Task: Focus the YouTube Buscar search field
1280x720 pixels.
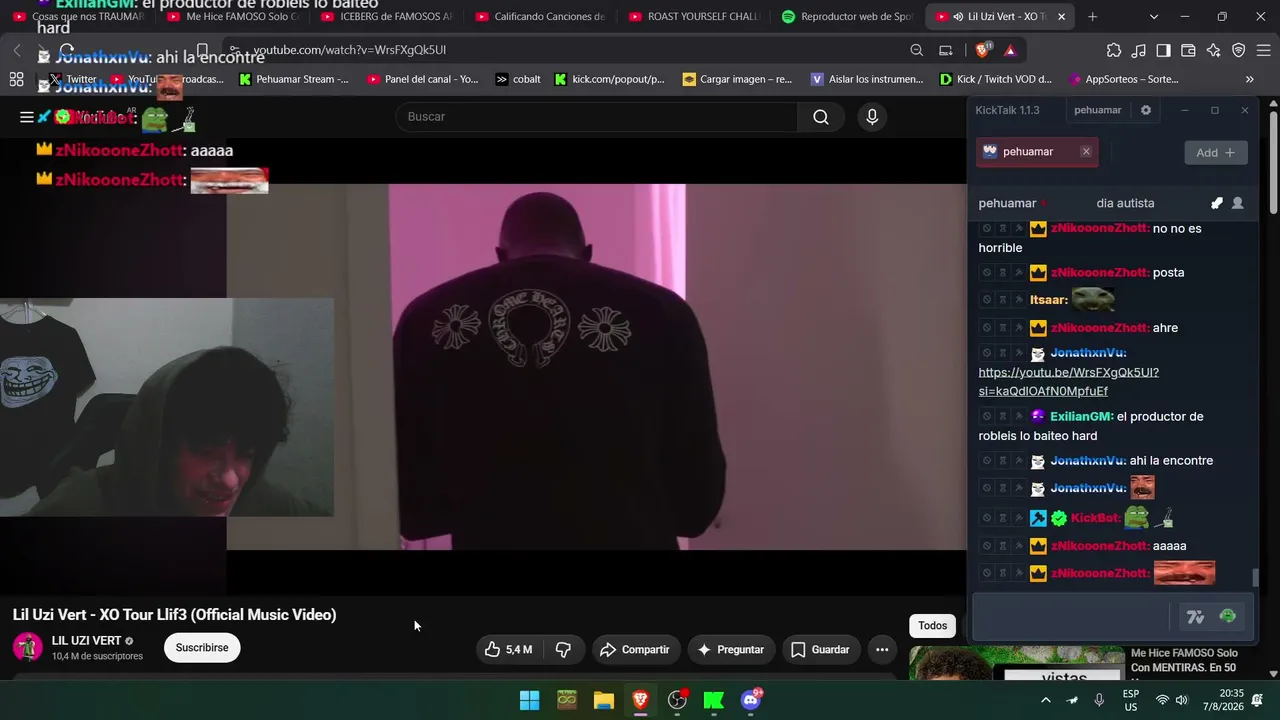Action: point(597,117)
